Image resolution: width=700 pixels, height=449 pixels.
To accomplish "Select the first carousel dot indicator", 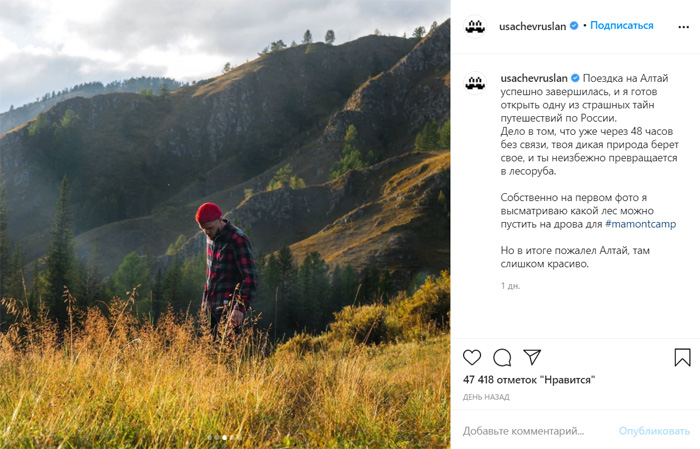I will pyautogui.click(x=210, y=438).
